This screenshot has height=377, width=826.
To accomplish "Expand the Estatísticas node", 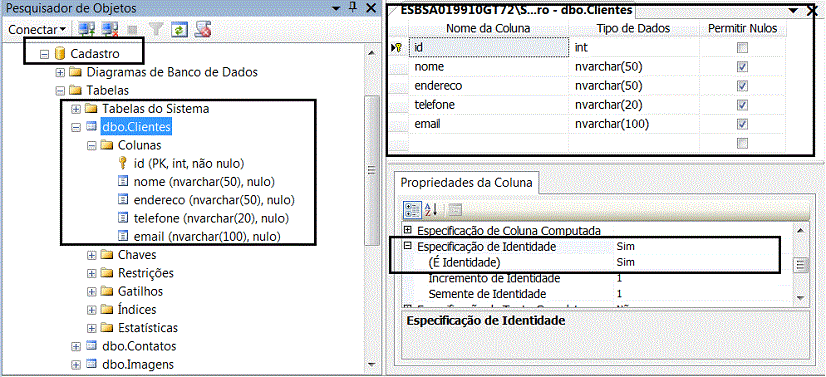I will click(x=92, y=329).
